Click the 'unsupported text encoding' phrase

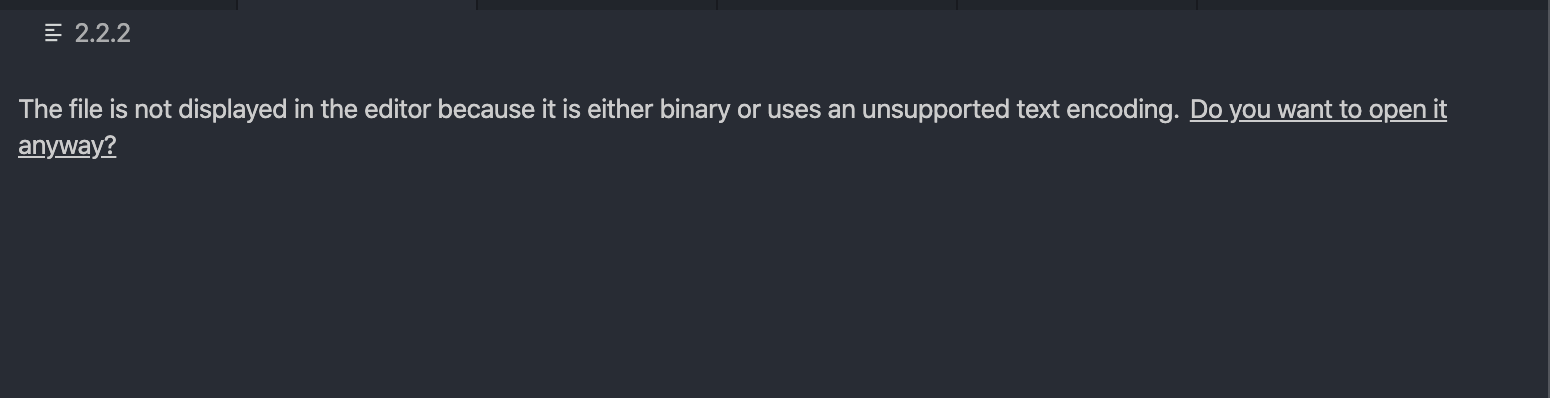[1020, 110]
